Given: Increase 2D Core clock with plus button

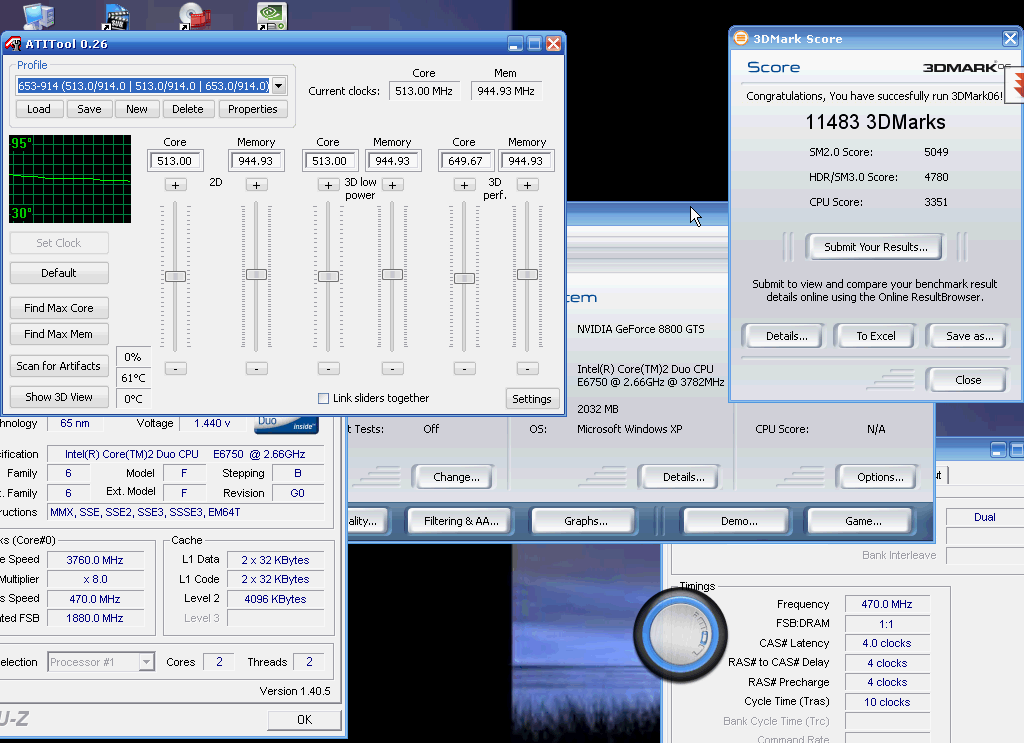Looking at the screenshot, I should 176,185.
